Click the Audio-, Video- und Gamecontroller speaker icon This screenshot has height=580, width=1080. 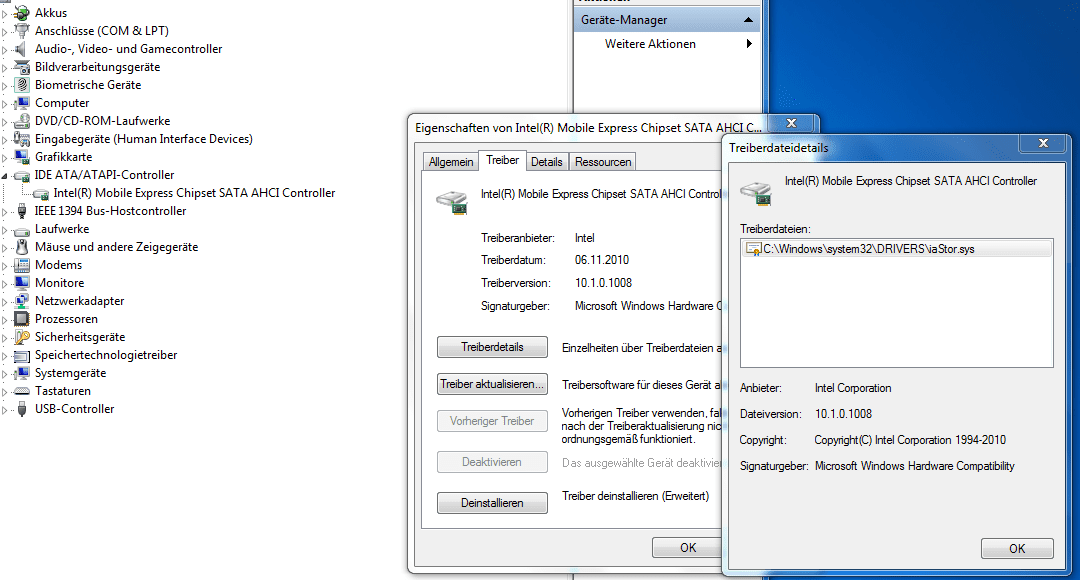22,49
